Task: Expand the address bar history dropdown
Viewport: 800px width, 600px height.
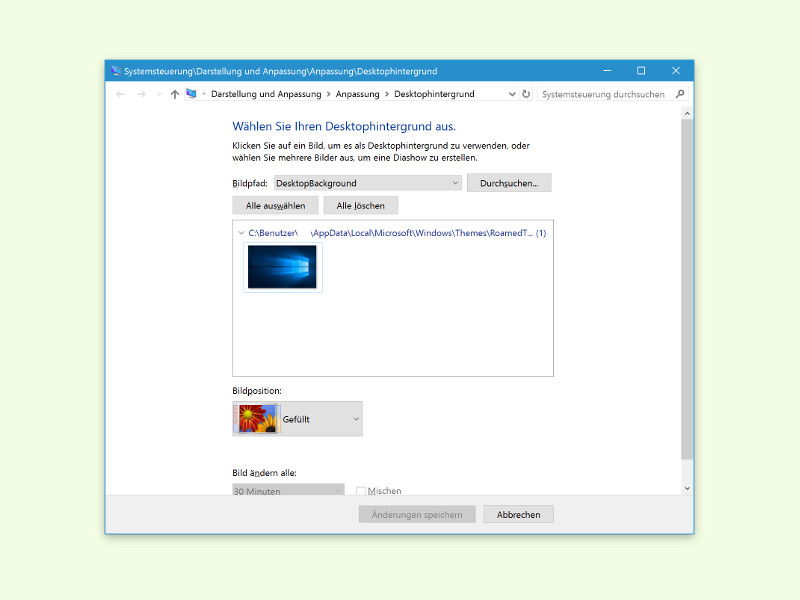Action: [x=512, y=94]
